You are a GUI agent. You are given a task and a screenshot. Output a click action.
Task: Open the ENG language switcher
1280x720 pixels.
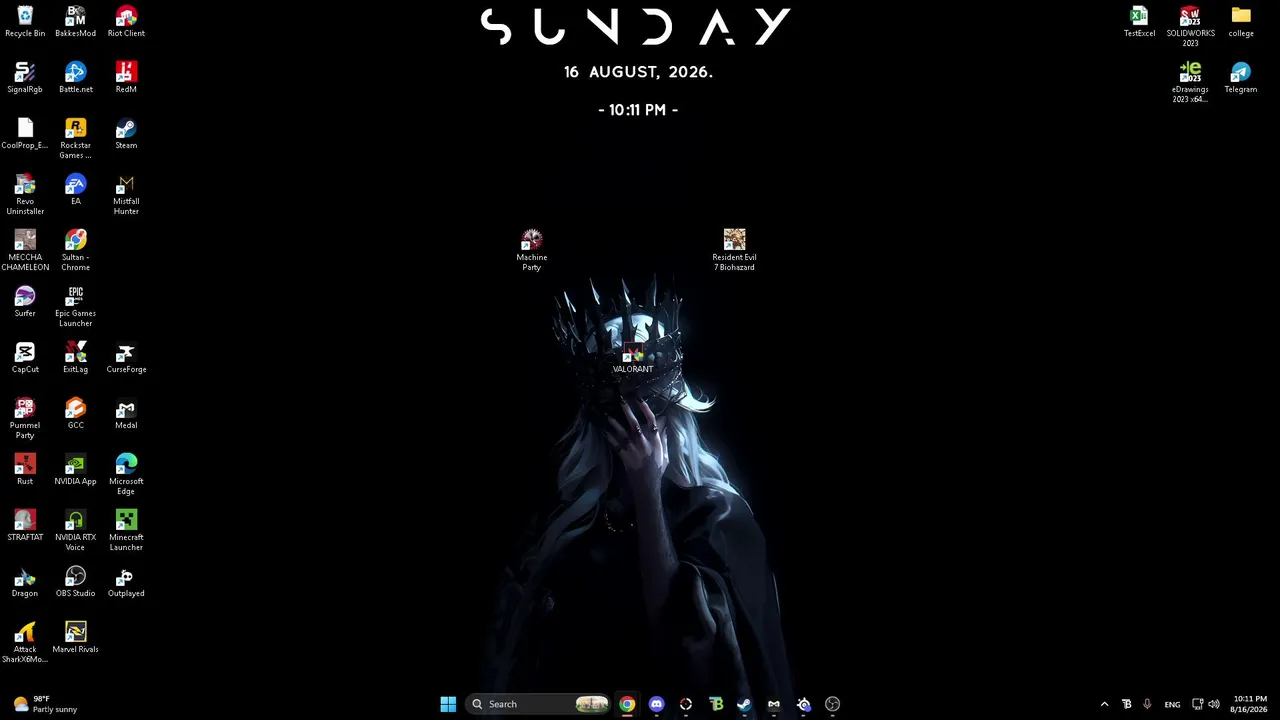click(x=1172, y=704)
